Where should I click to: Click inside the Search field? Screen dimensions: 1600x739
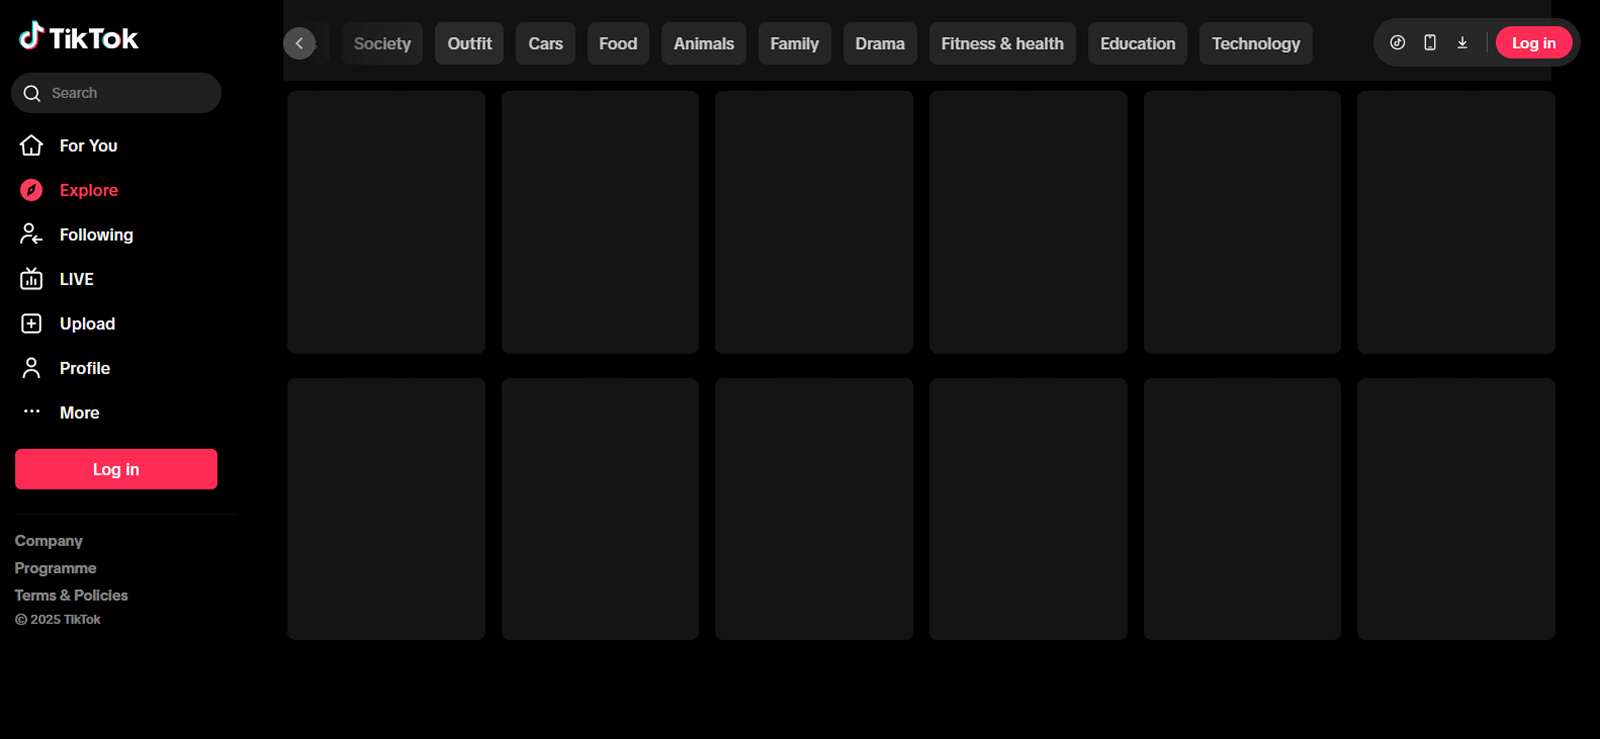(116, 93)
